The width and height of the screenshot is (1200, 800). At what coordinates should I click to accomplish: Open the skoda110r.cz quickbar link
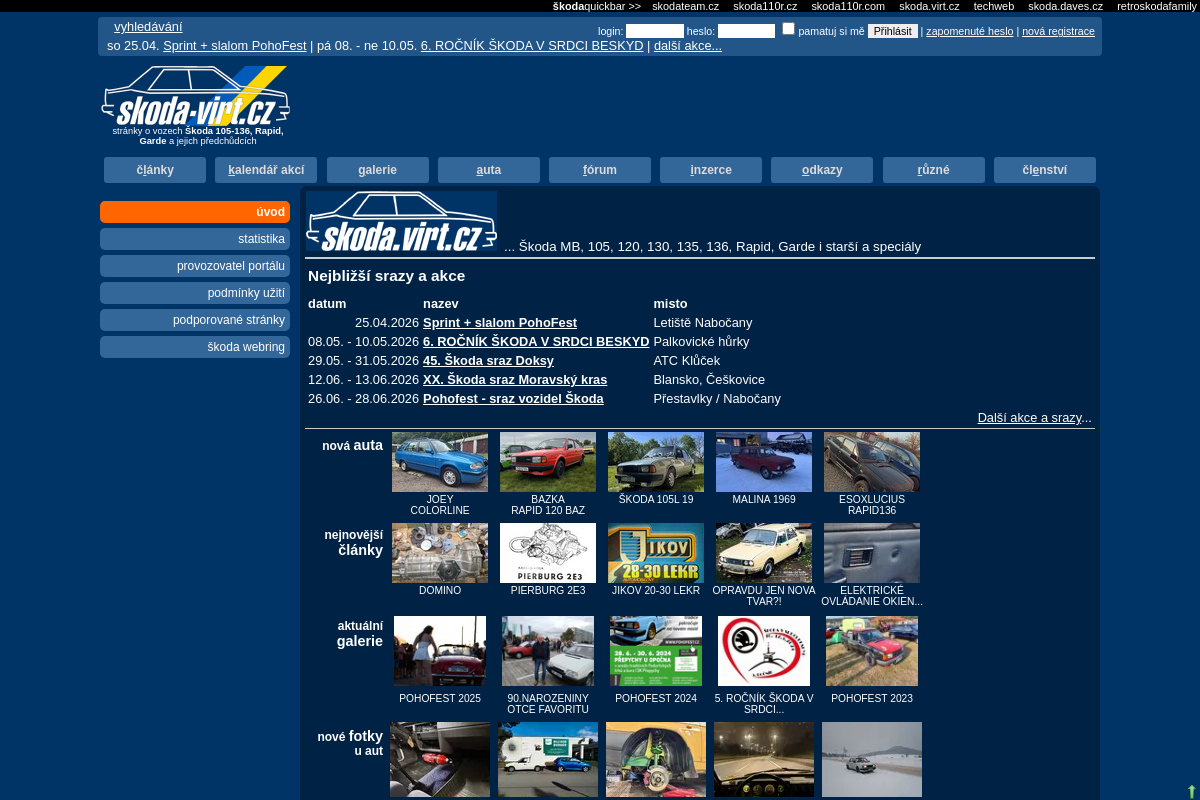pos(765,6)
